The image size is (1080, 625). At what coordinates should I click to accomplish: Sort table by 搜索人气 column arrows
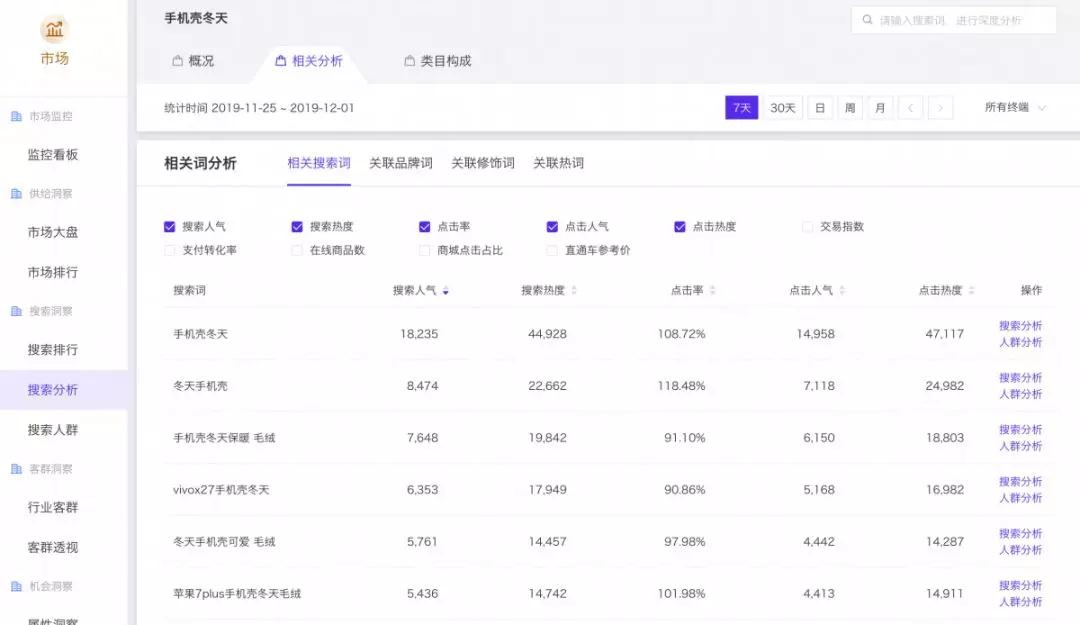click(x=446, y=291)
